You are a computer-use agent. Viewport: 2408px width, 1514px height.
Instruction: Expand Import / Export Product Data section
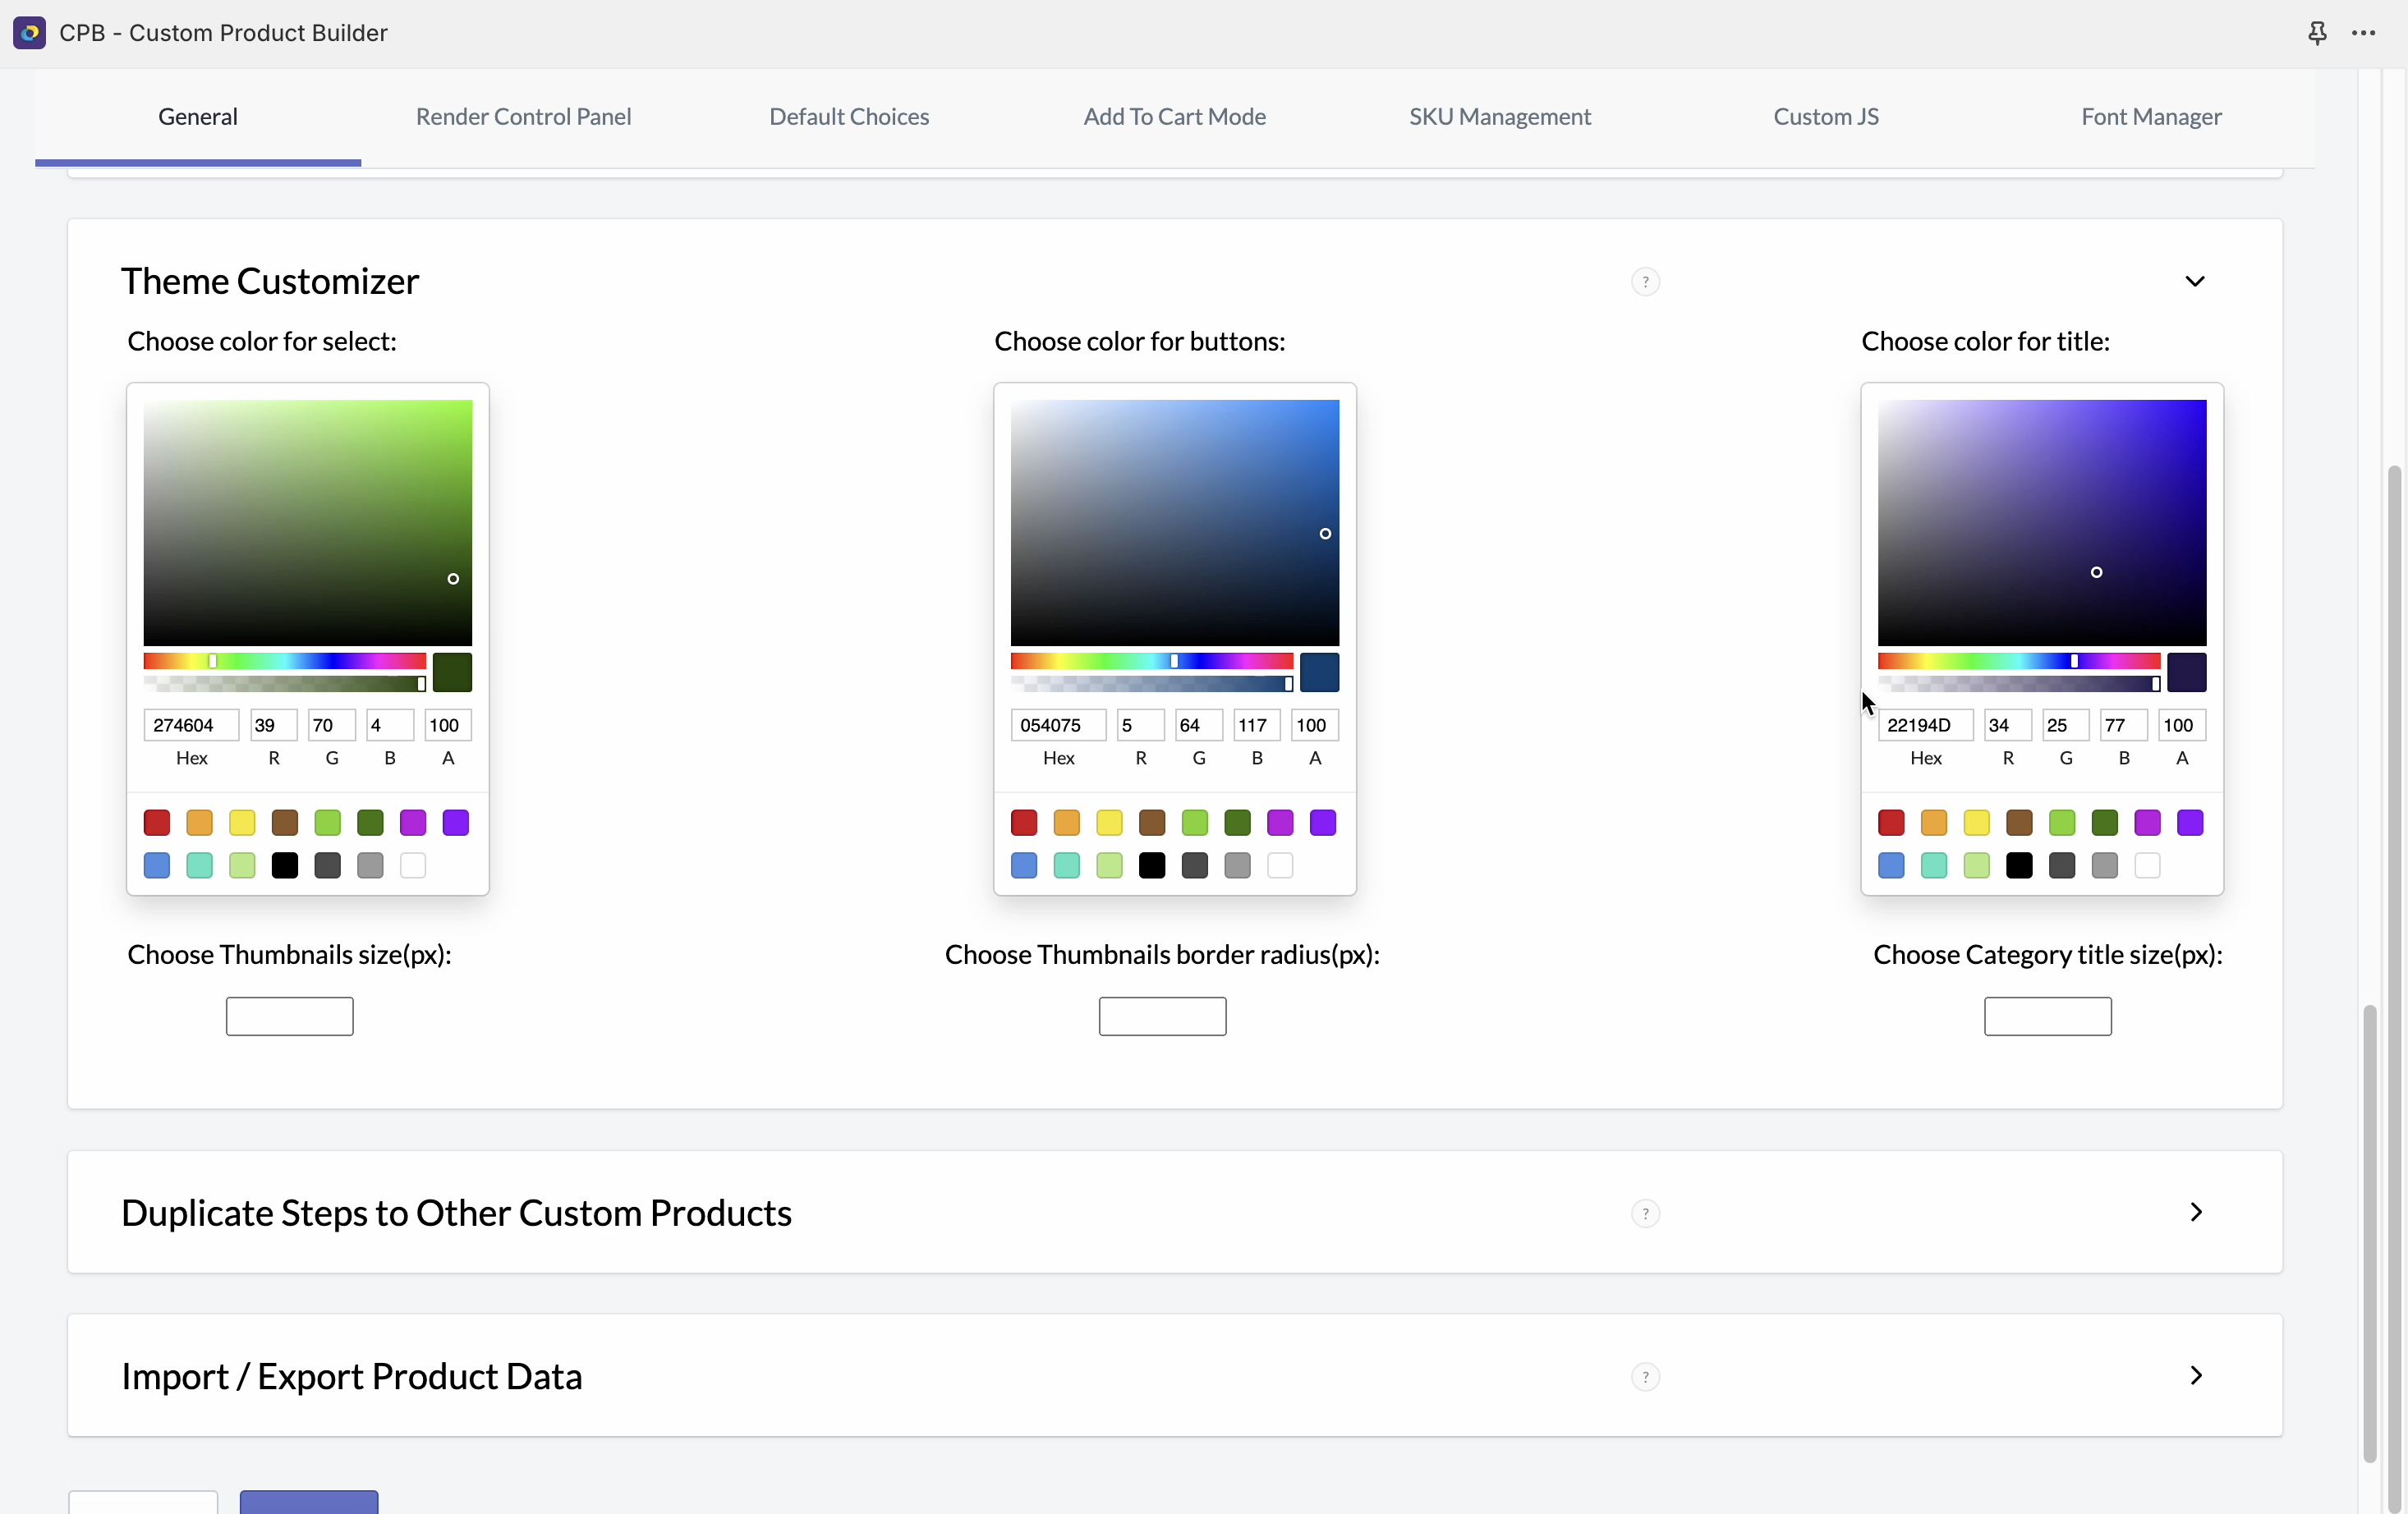2195,1376
